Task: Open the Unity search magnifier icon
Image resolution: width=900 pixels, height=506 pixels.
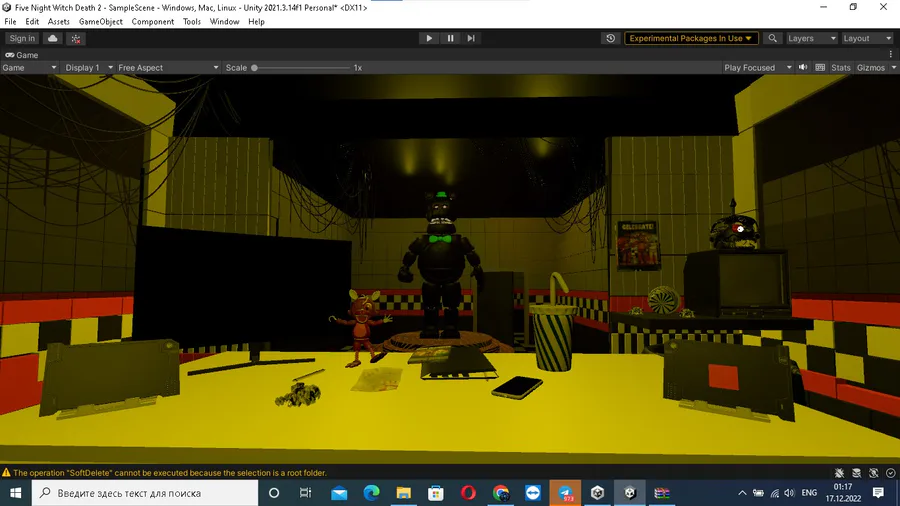Action: (773, 38)
